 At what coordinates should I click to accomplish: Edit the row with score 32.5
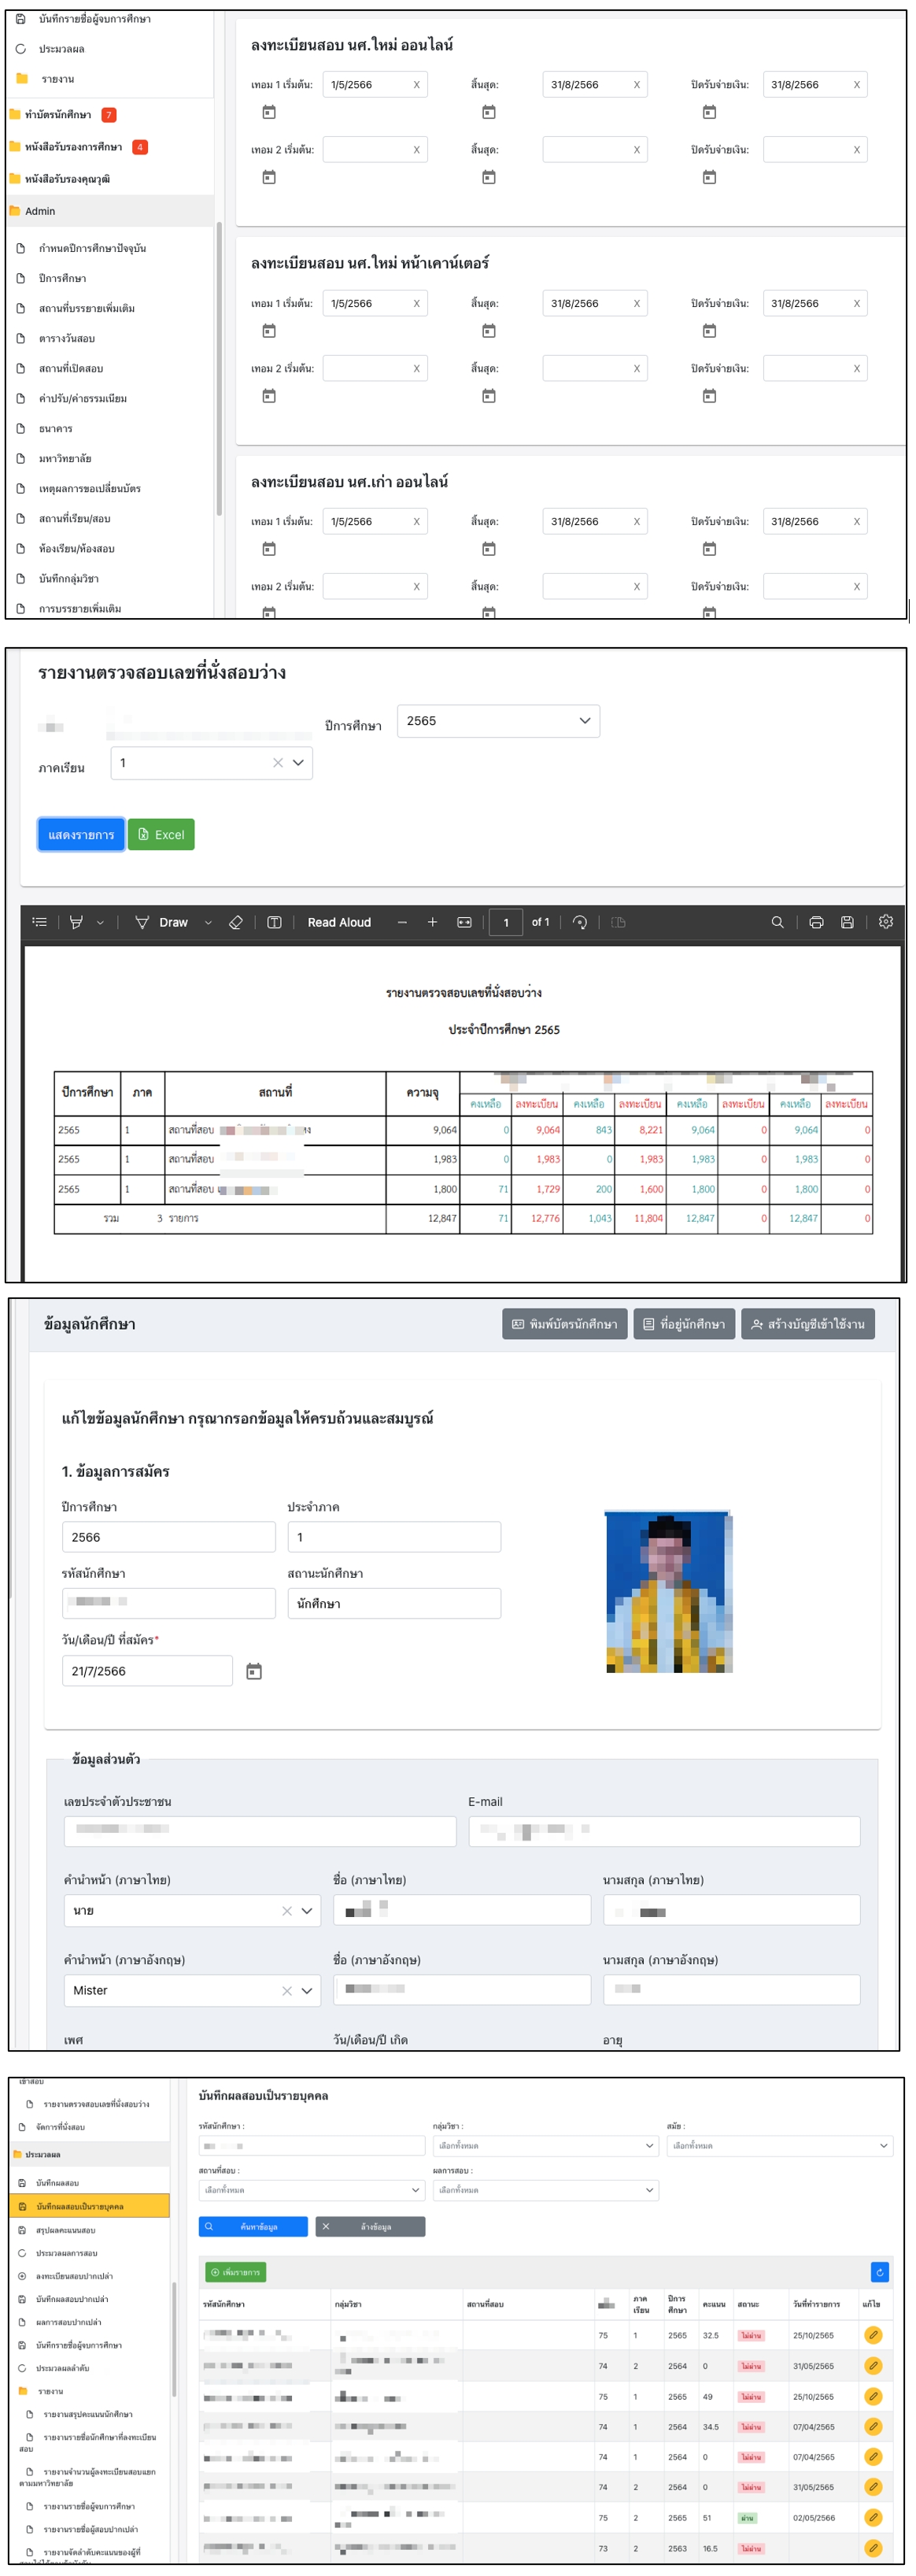point(873,2335)
